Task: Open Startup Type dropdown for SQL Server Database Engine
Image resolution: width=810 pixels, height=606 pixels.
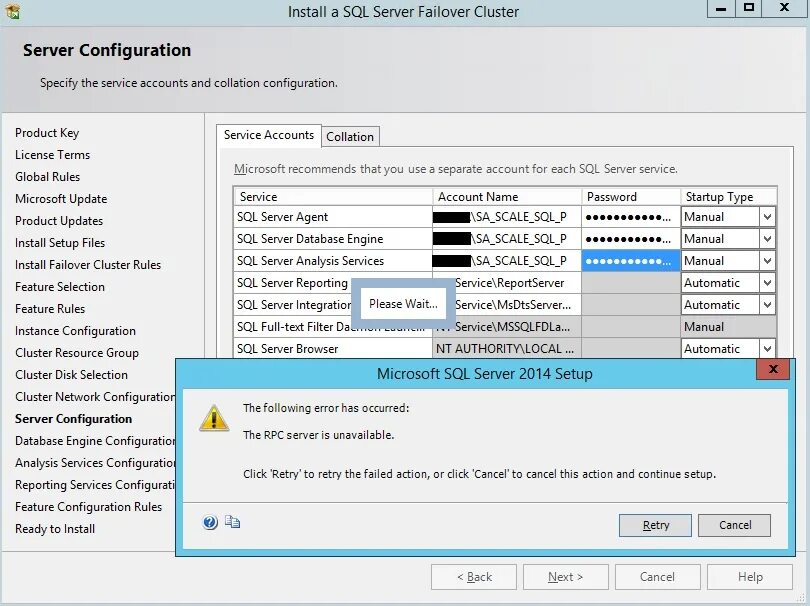Action: (767, 239)
